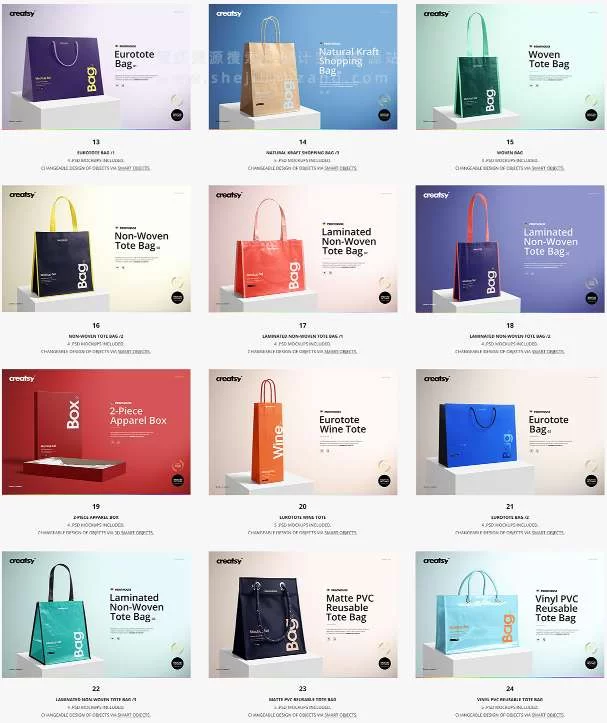Click the creatsy logo on Matte PVC card
Image resolution: width=607 pixels, height=723 pixels.
tap(229, 561)
